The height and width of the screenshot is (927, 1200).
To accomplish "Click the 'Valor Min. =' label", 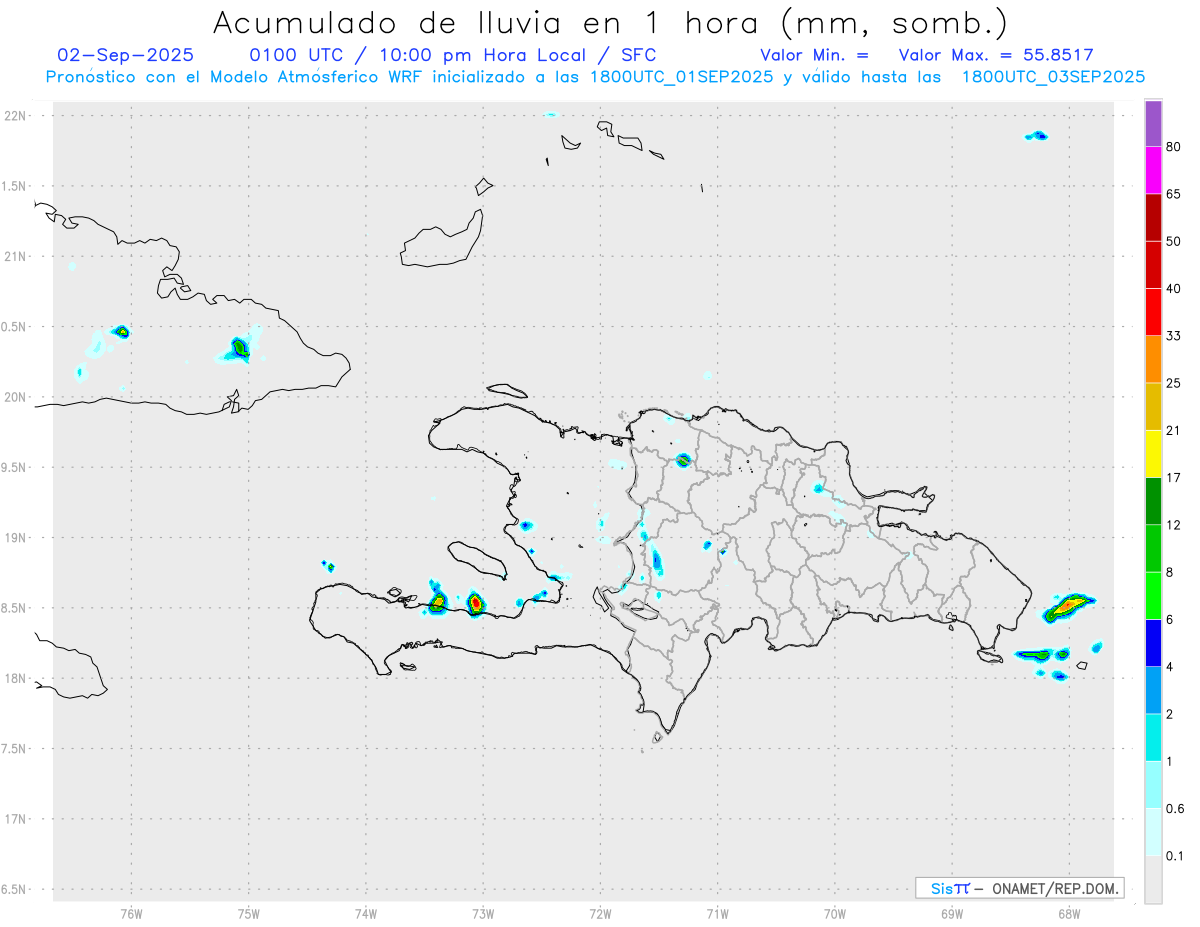I will (x=814, y=56).
